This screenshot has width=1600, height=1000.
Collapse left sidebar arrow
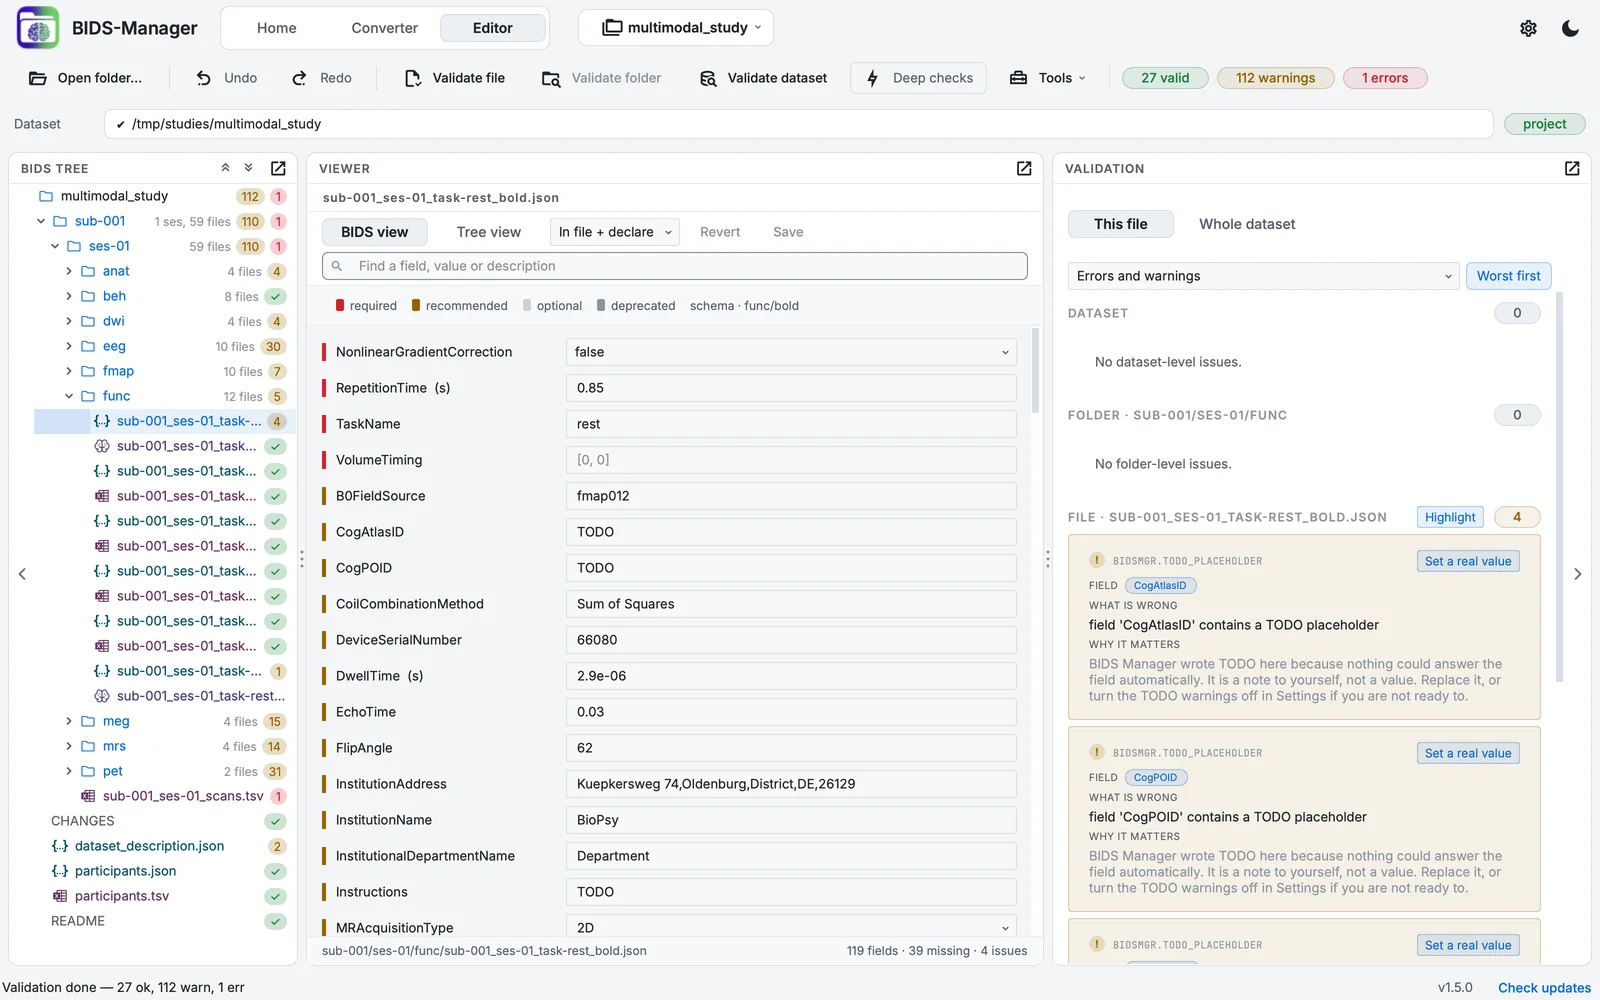[x=22, y=574]
